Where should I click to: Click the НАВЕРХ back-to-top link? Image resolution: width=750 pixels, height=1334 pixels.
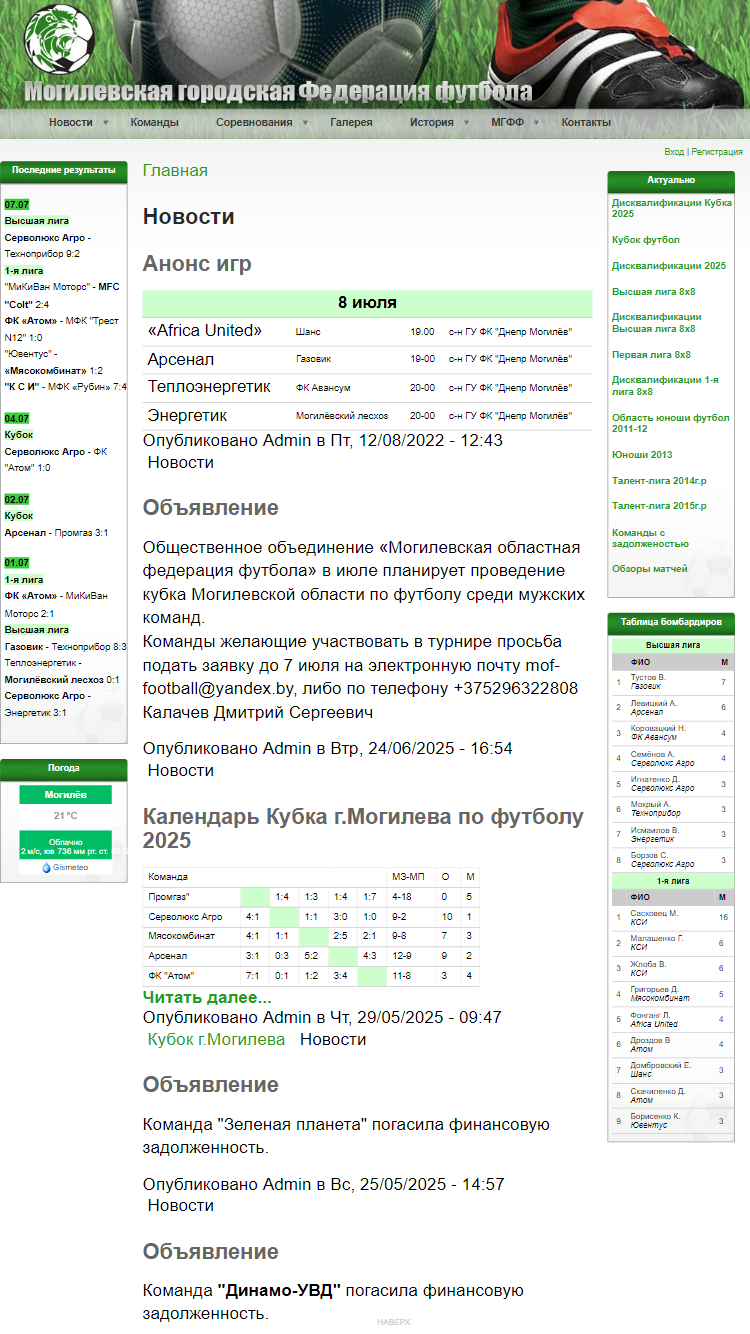click(x=393, y=1322)
